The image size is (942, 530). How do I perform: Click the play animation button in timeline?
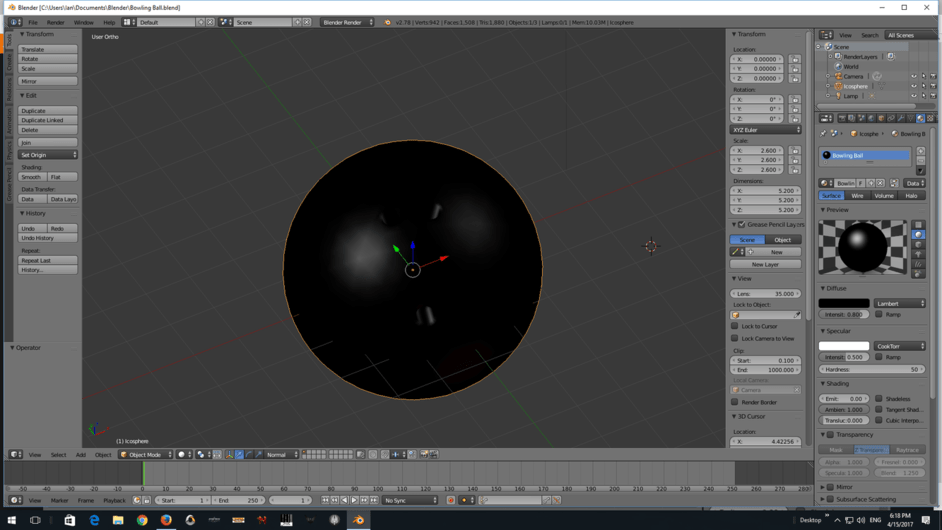point(354,500)
